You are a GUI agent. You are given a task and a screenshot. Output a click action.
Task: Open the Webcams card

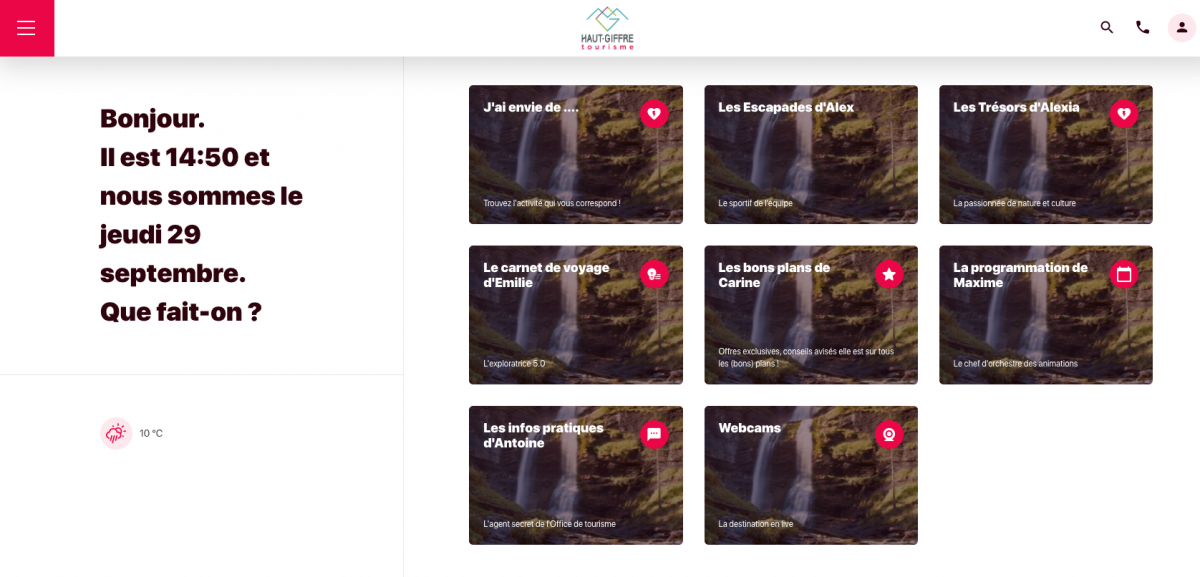[811, 475]
